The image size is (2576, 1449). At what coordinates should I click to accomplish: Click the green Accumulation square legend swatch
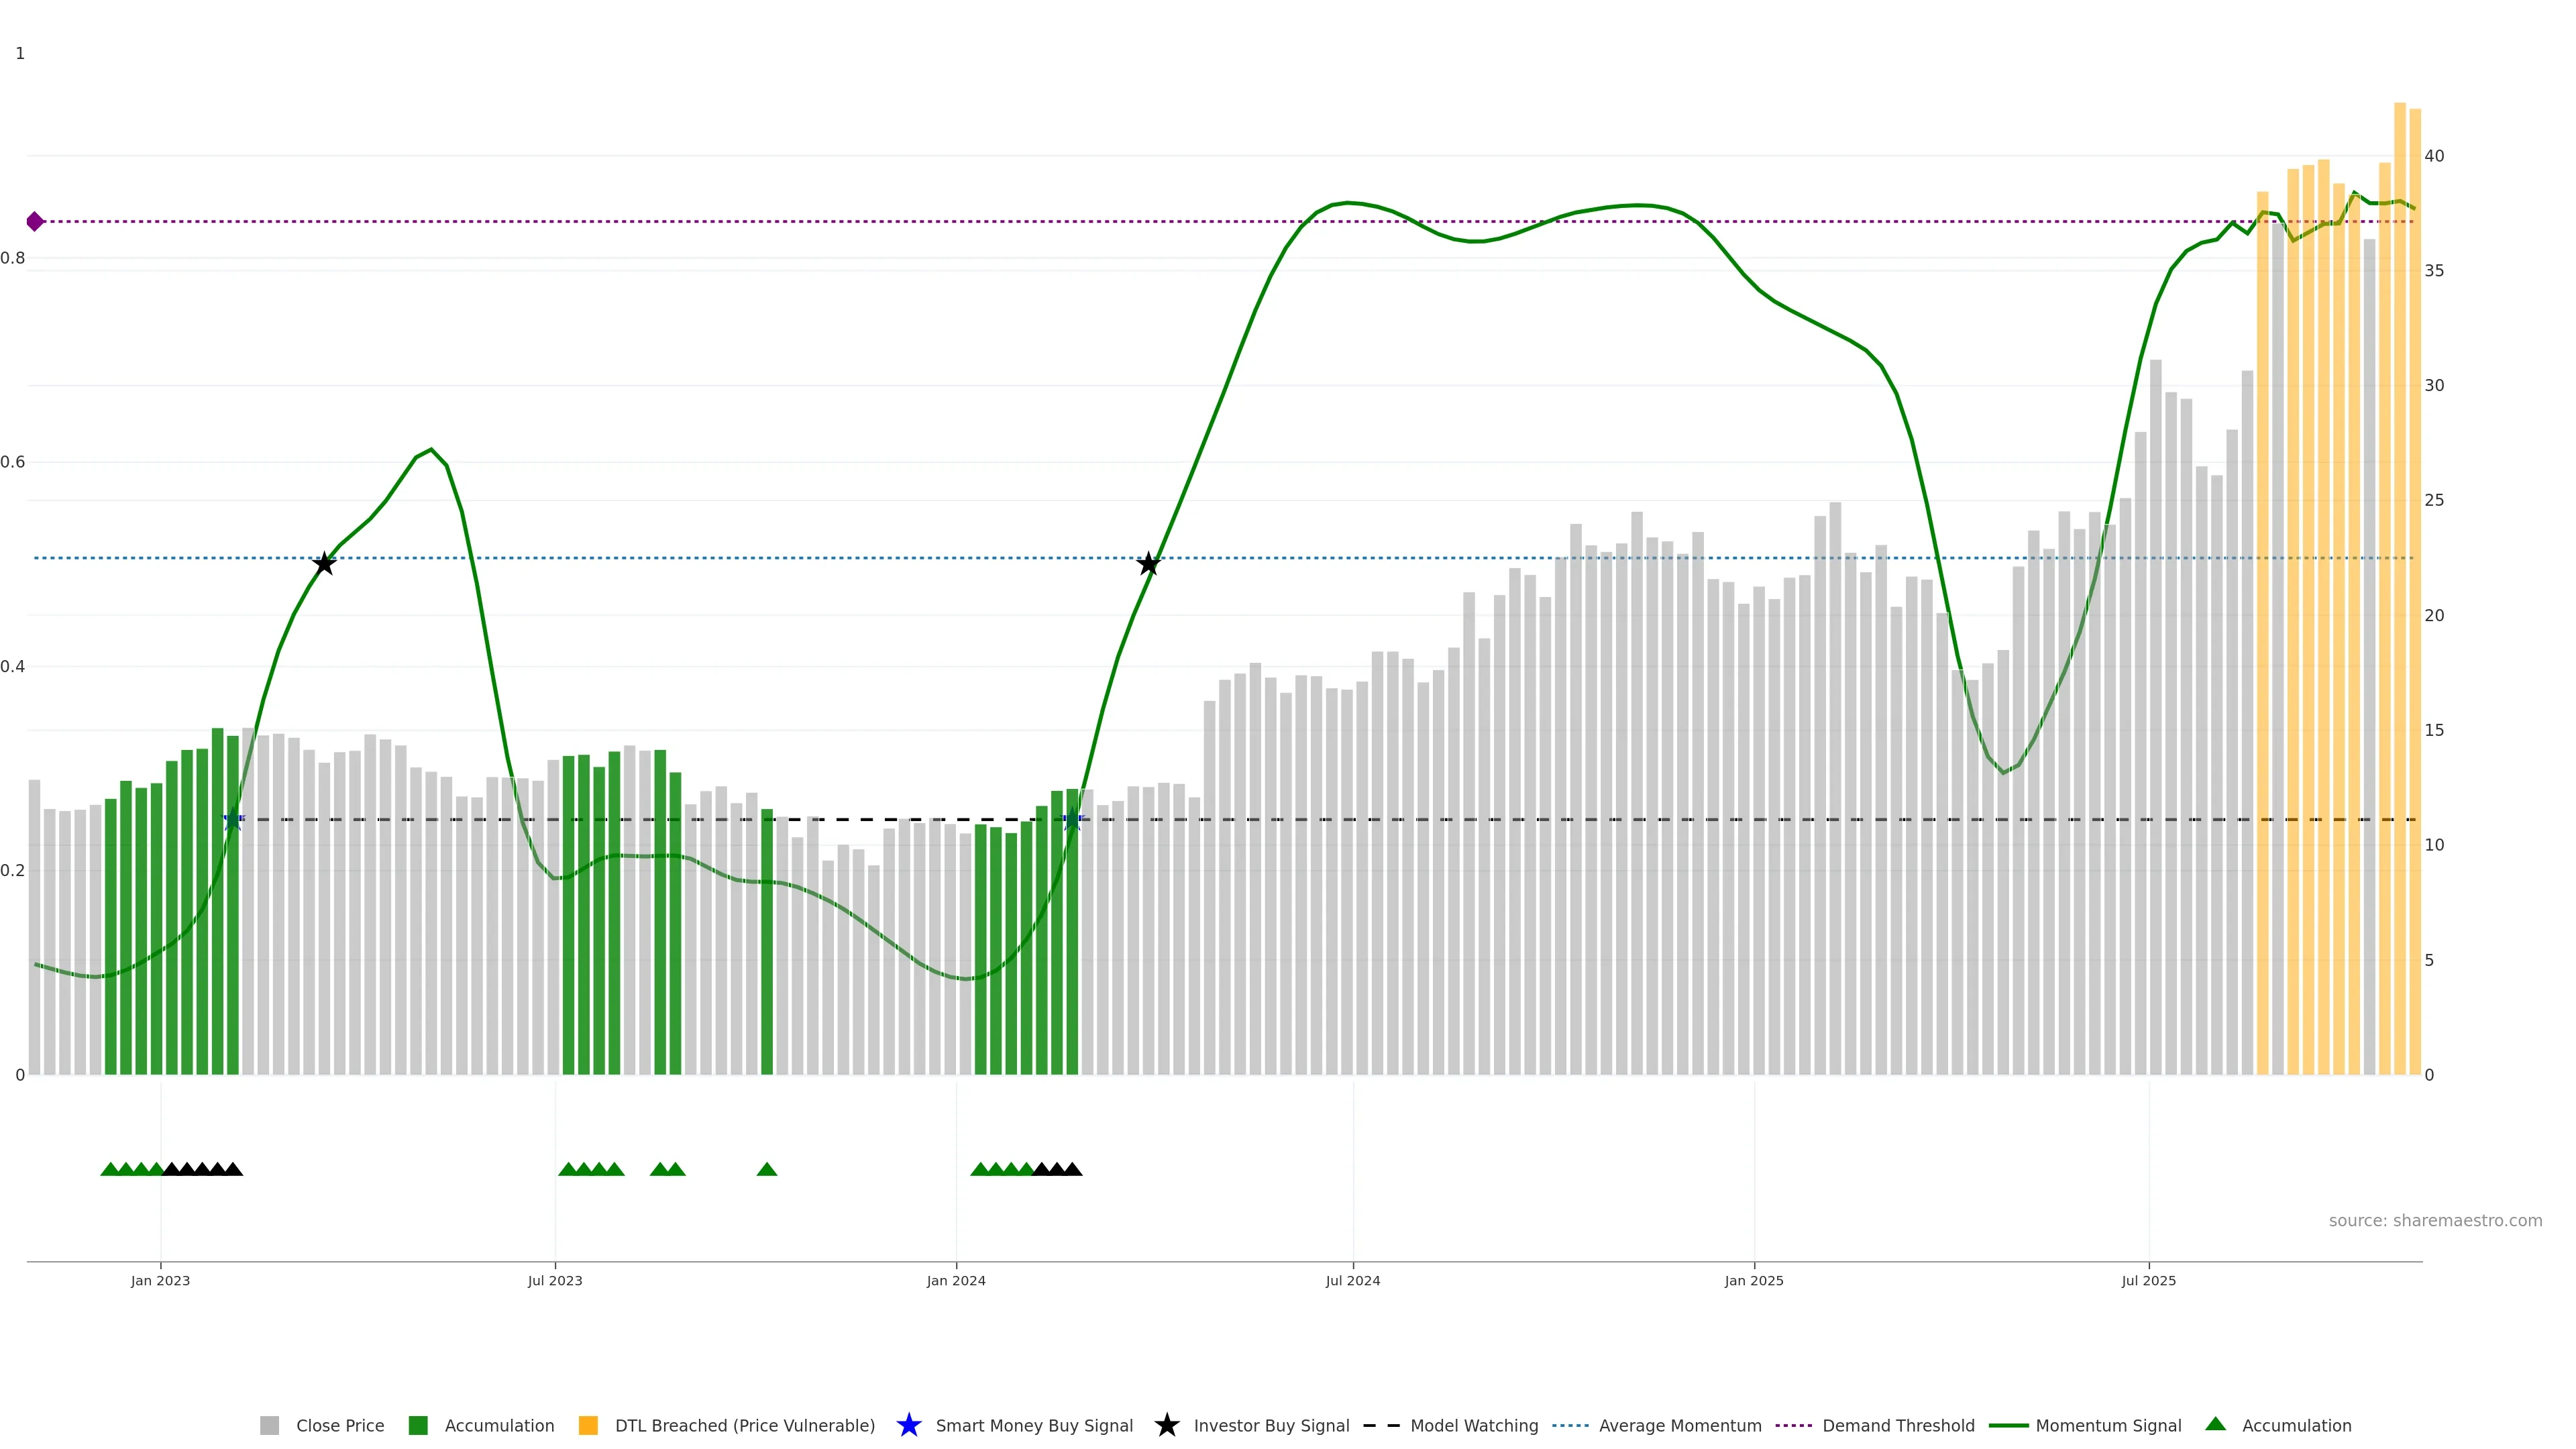[418, 1425]
